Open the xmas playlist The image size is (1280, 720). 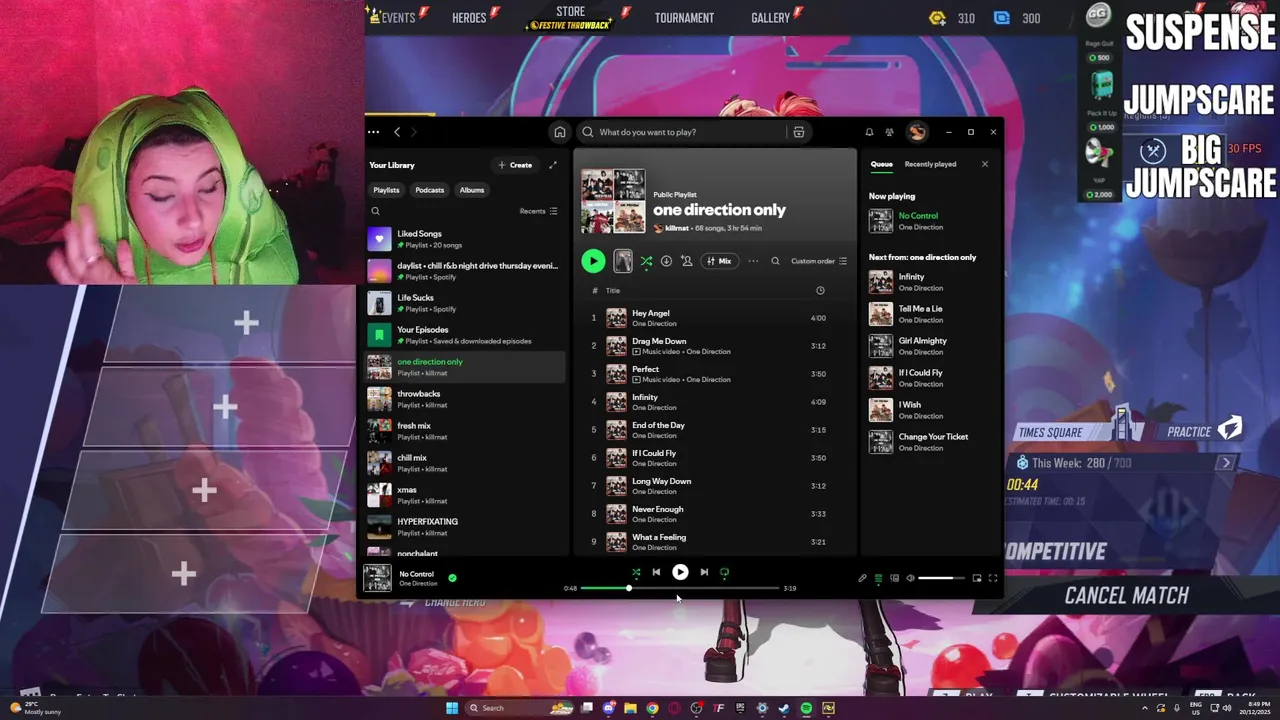click(x=465, y=495)
